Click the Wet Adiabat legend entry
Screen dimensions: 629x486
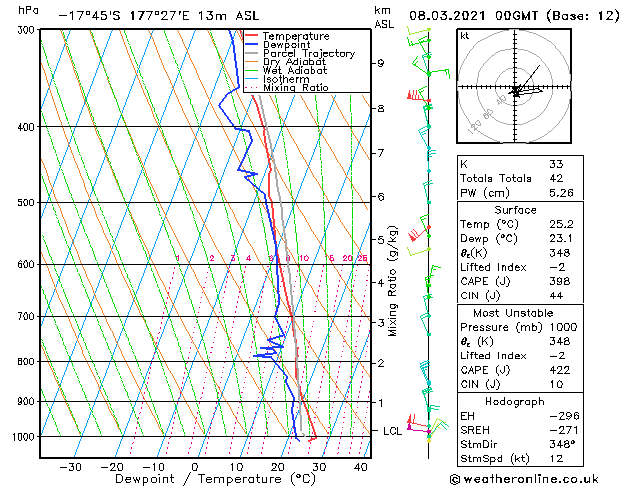point(286,71)
